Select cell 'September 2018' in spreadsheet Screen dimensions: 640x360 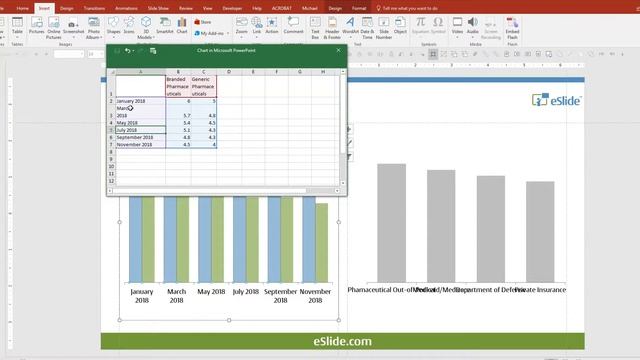click(140, 138)
